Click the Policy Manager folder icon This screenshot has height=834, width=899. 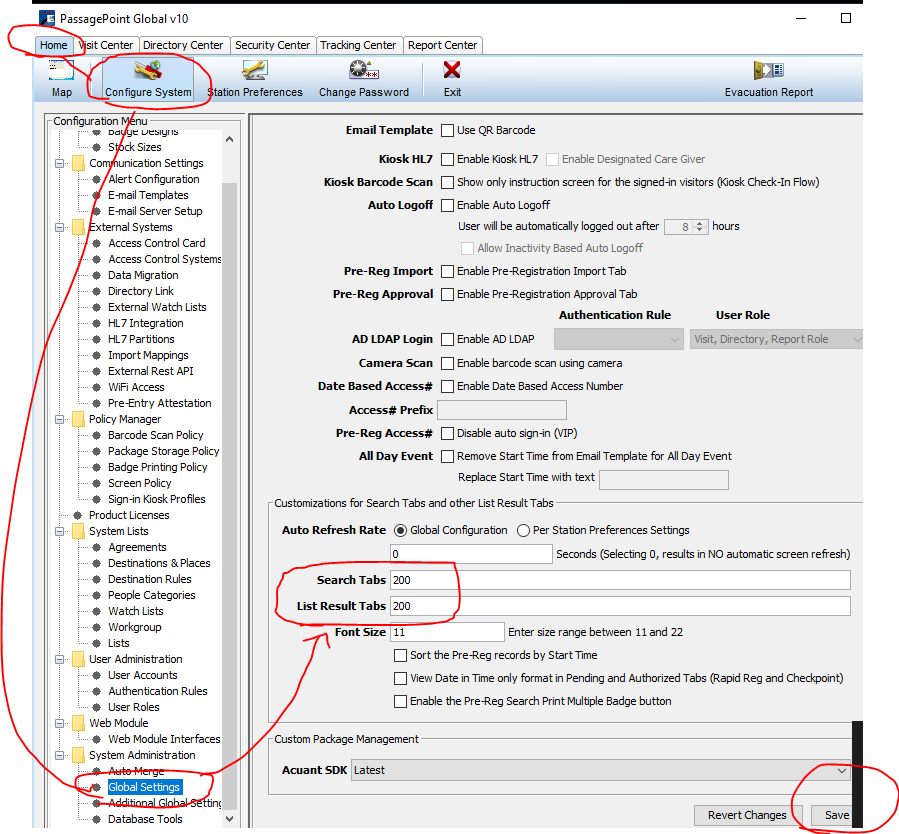(x=79, y=420)
